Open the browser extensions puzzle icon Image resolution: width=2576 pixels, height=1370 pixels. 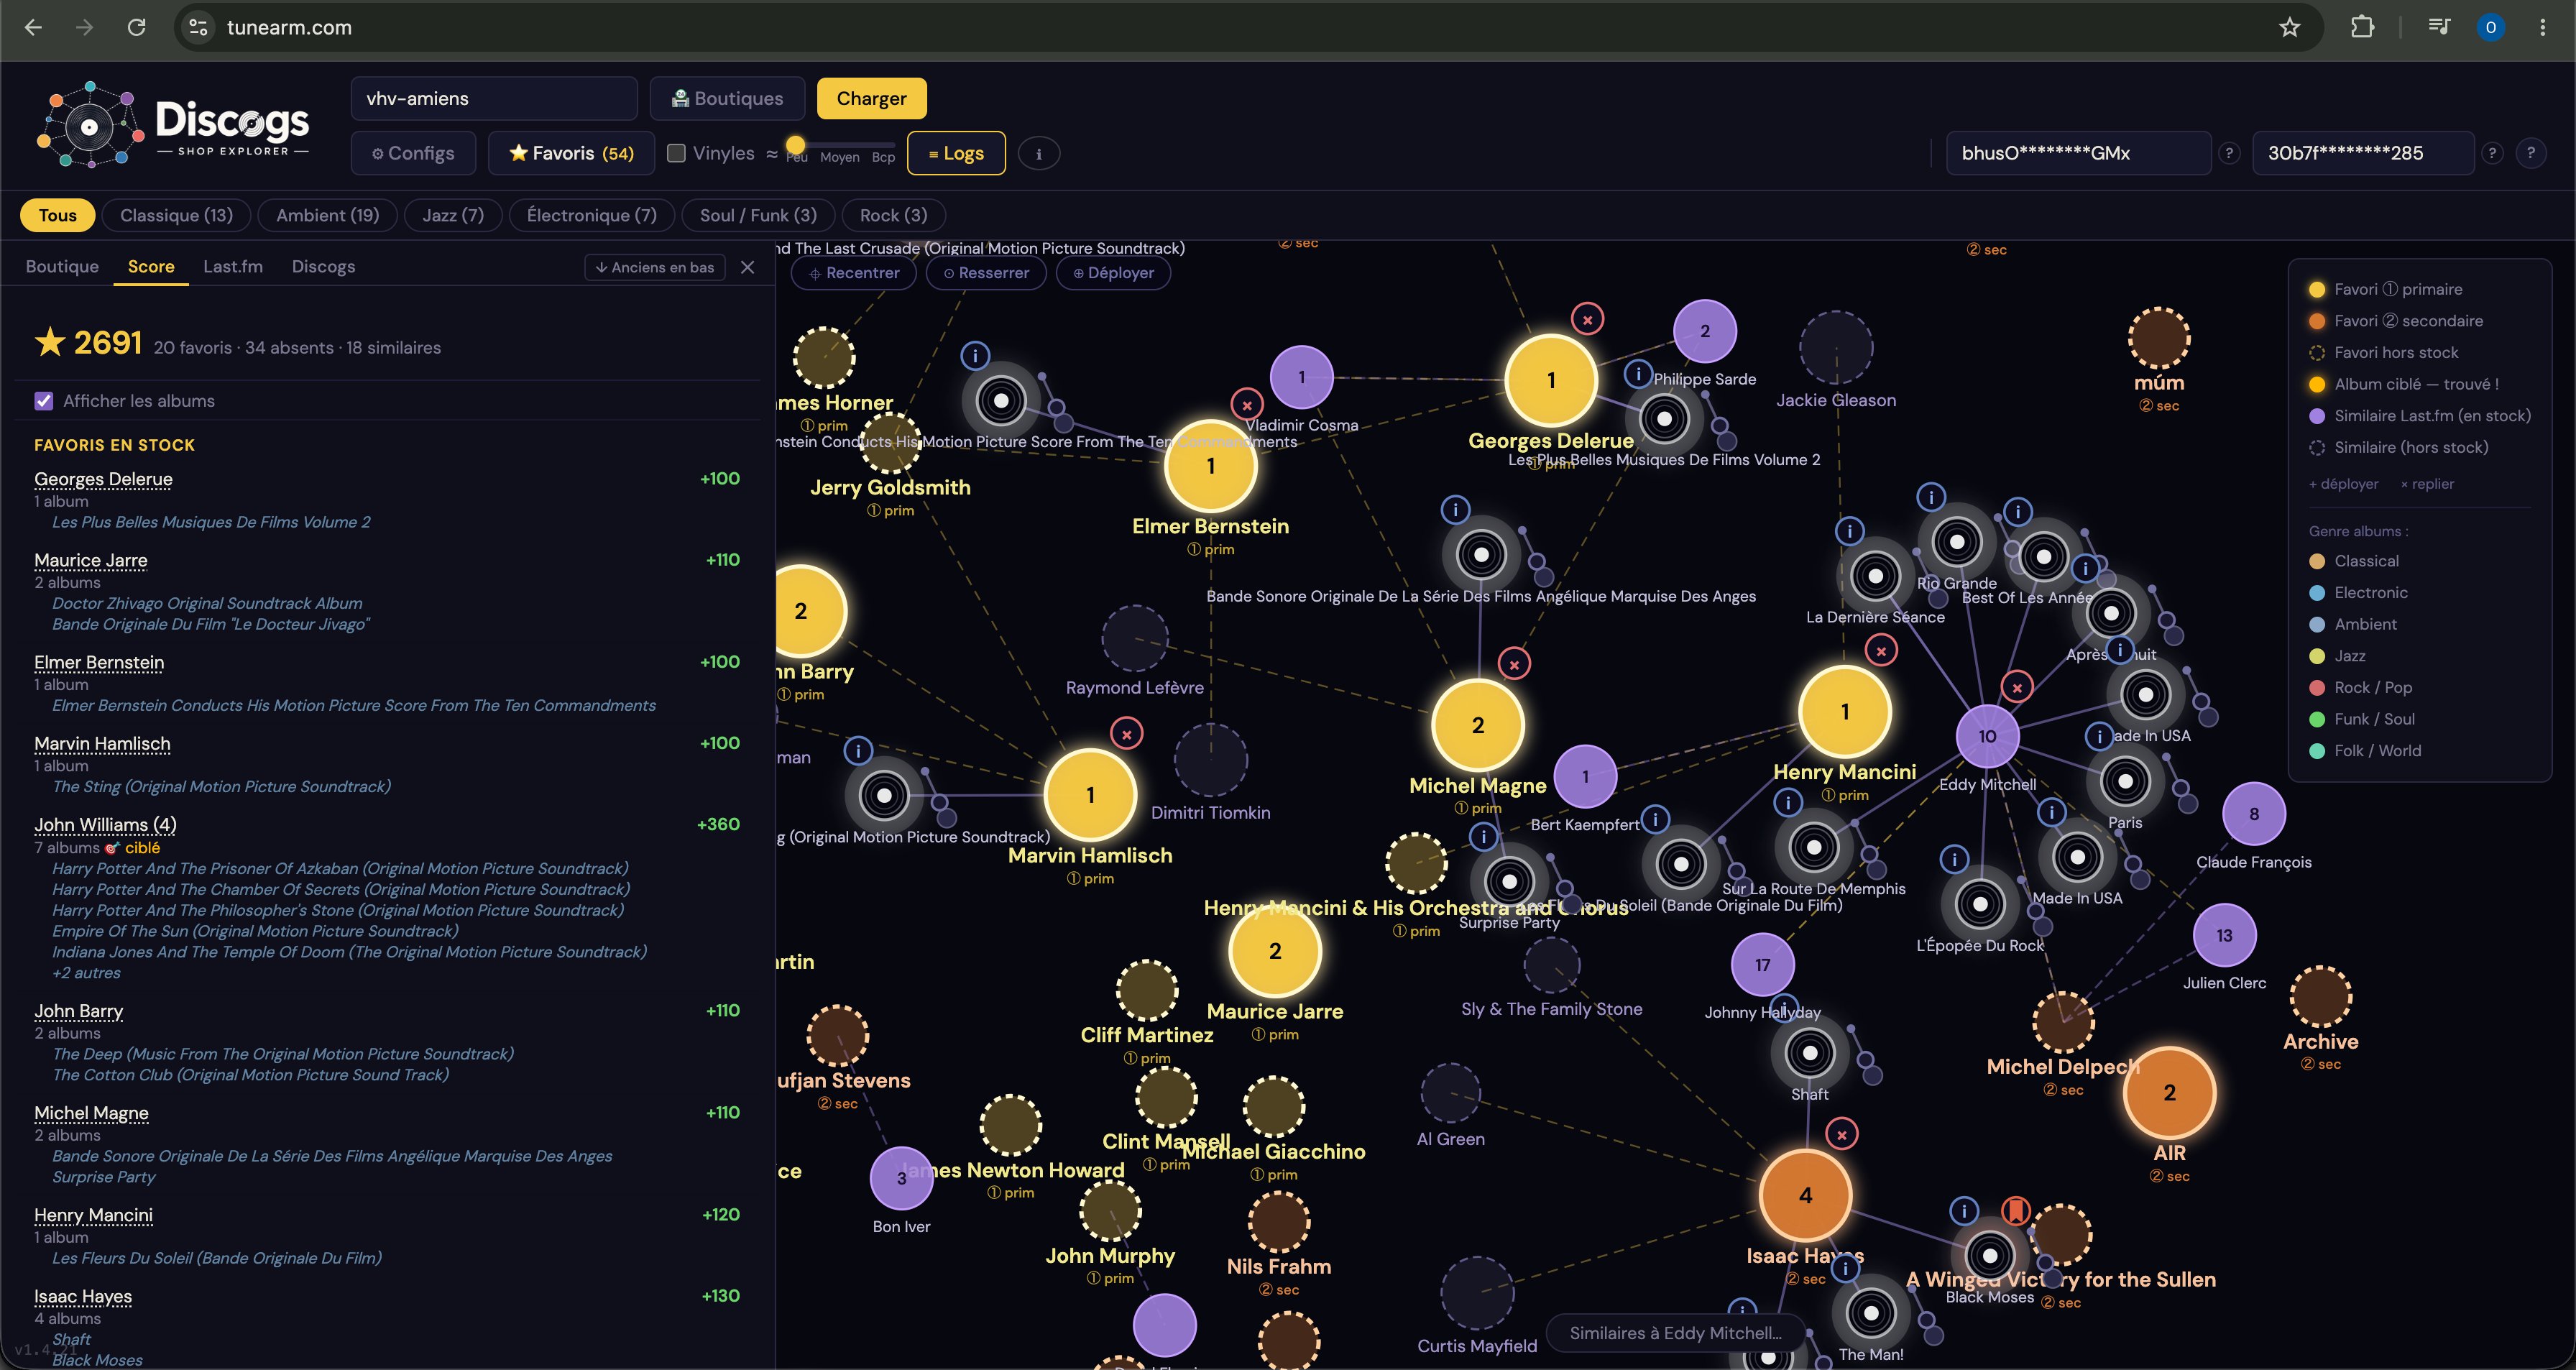(x=2362, y=28)
